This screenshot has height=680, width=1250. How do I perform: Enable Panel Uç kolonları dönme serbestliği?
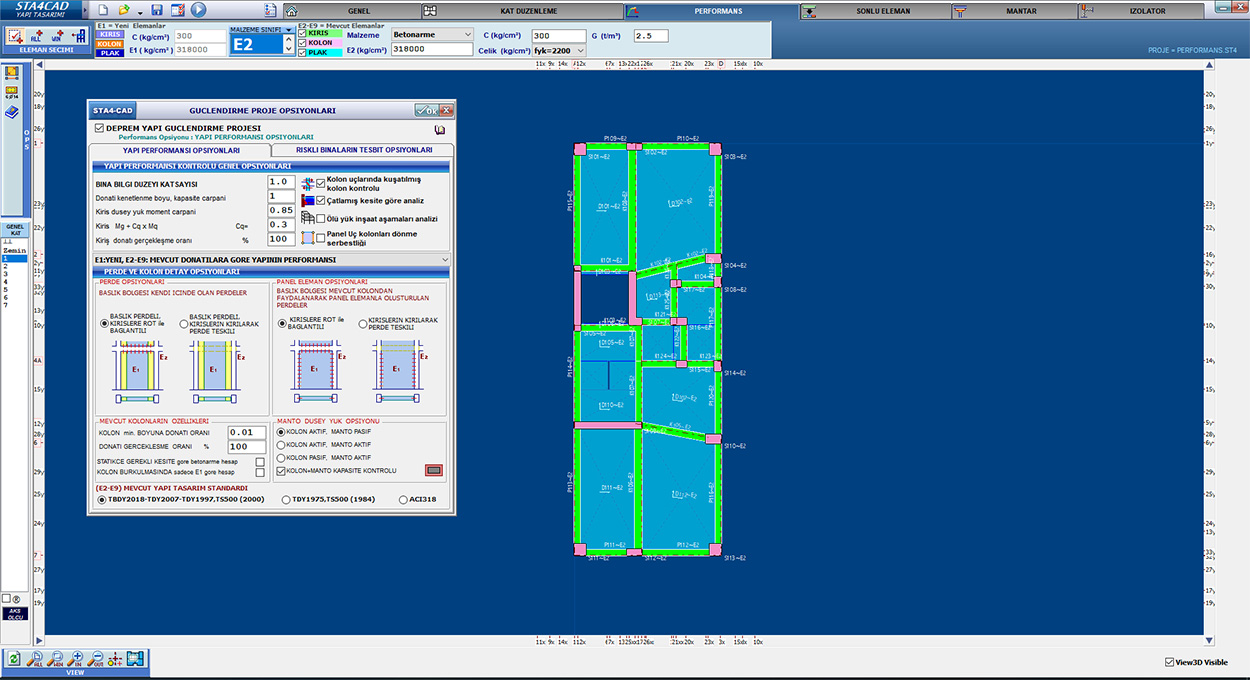[x=321, y=238]
